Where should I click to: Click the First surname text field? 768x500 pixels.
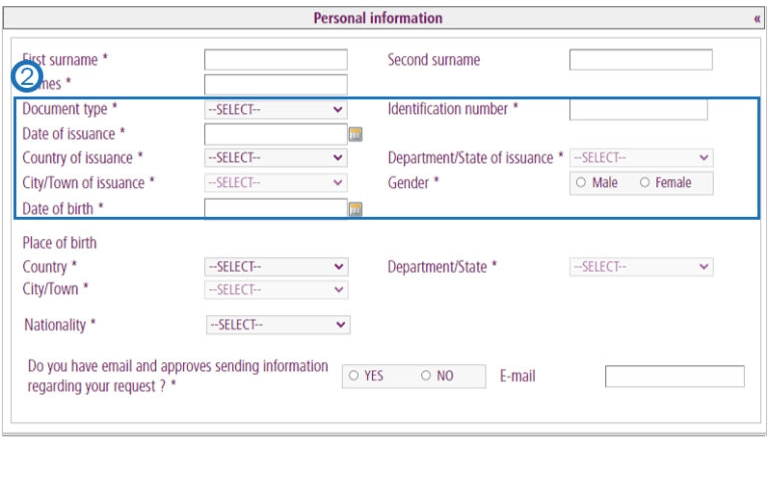pyautogui.click(x=276, y=60)
